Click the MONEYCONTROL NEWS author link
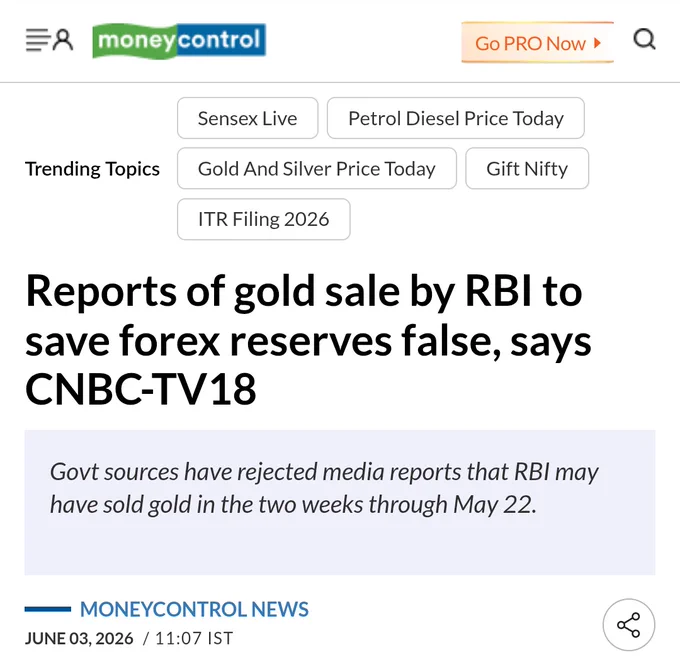Screen dimensions: 680x667 [194, 609]
